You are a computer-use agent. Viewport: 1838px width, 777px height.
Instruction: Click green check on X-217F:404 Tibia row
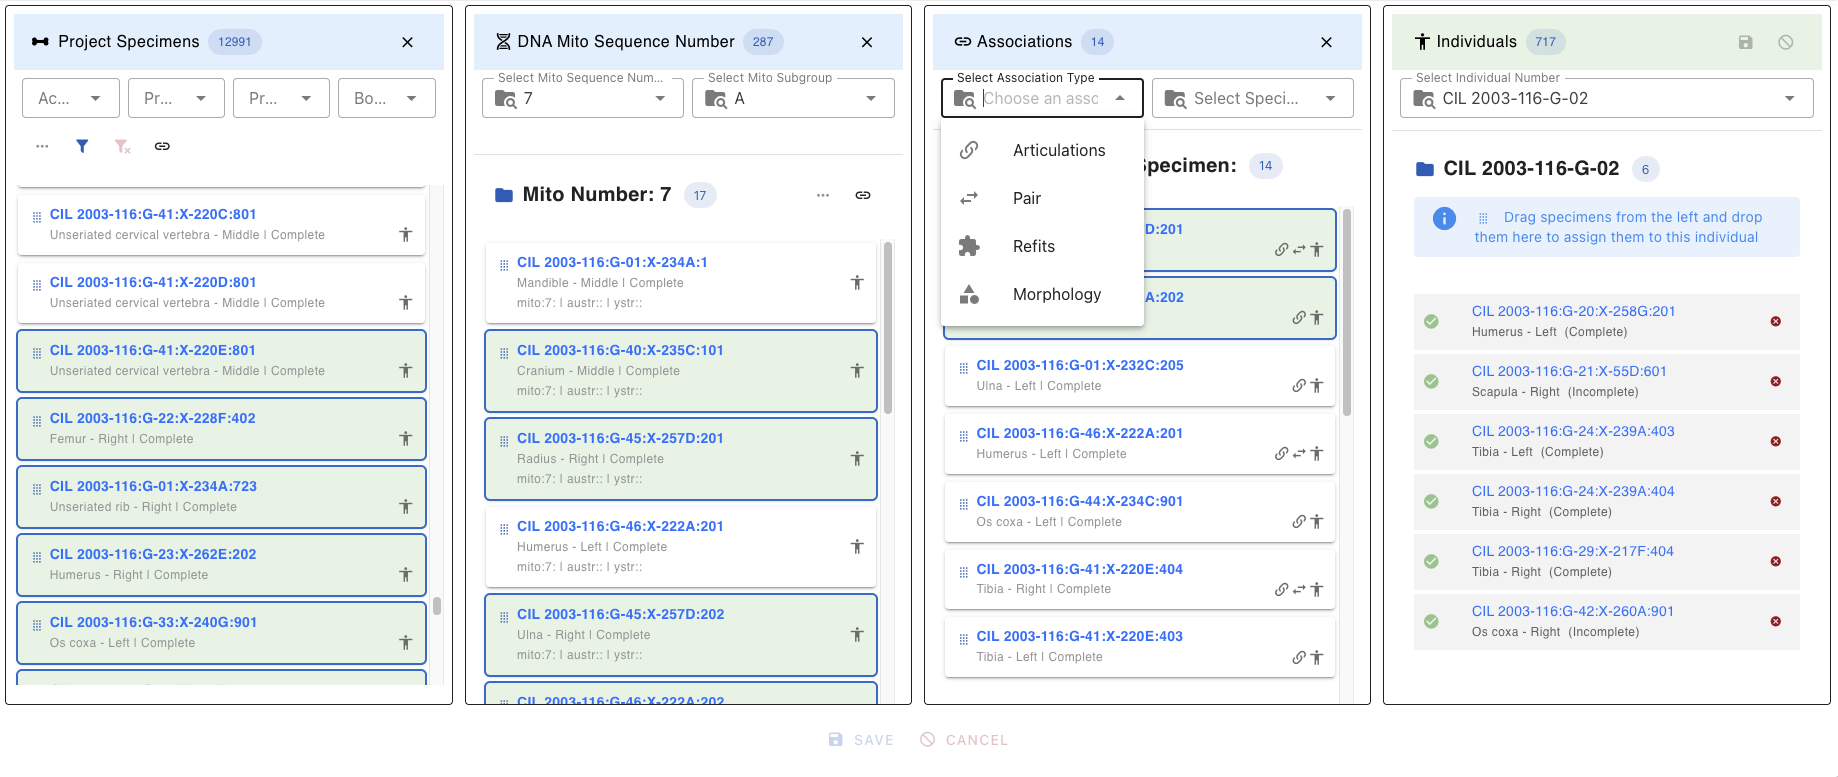1431,561
